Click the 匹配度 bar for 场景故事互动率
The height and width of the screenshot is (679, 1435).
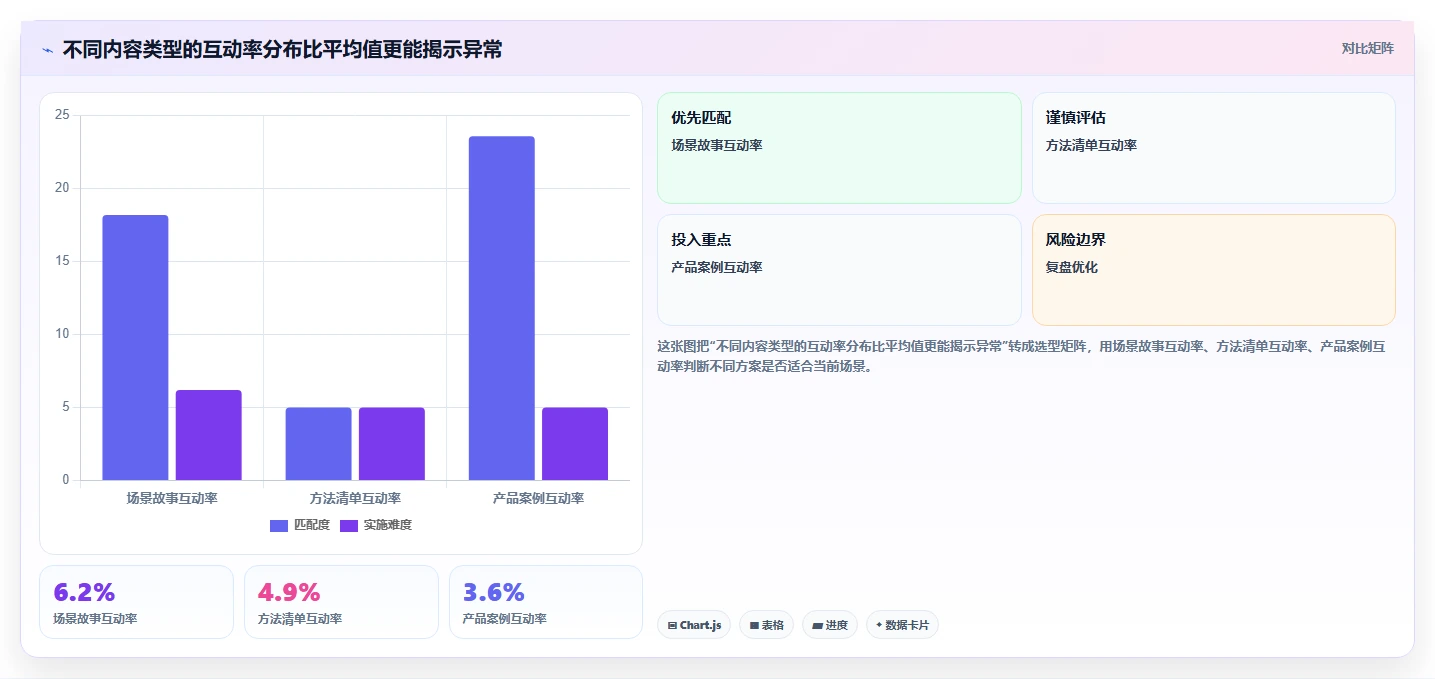pos(135,348)
